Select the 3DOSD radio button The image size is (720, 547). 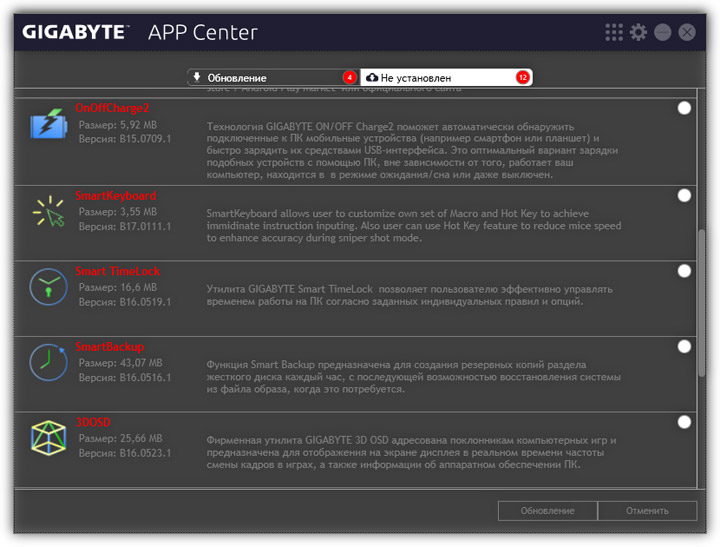[684, 422]
